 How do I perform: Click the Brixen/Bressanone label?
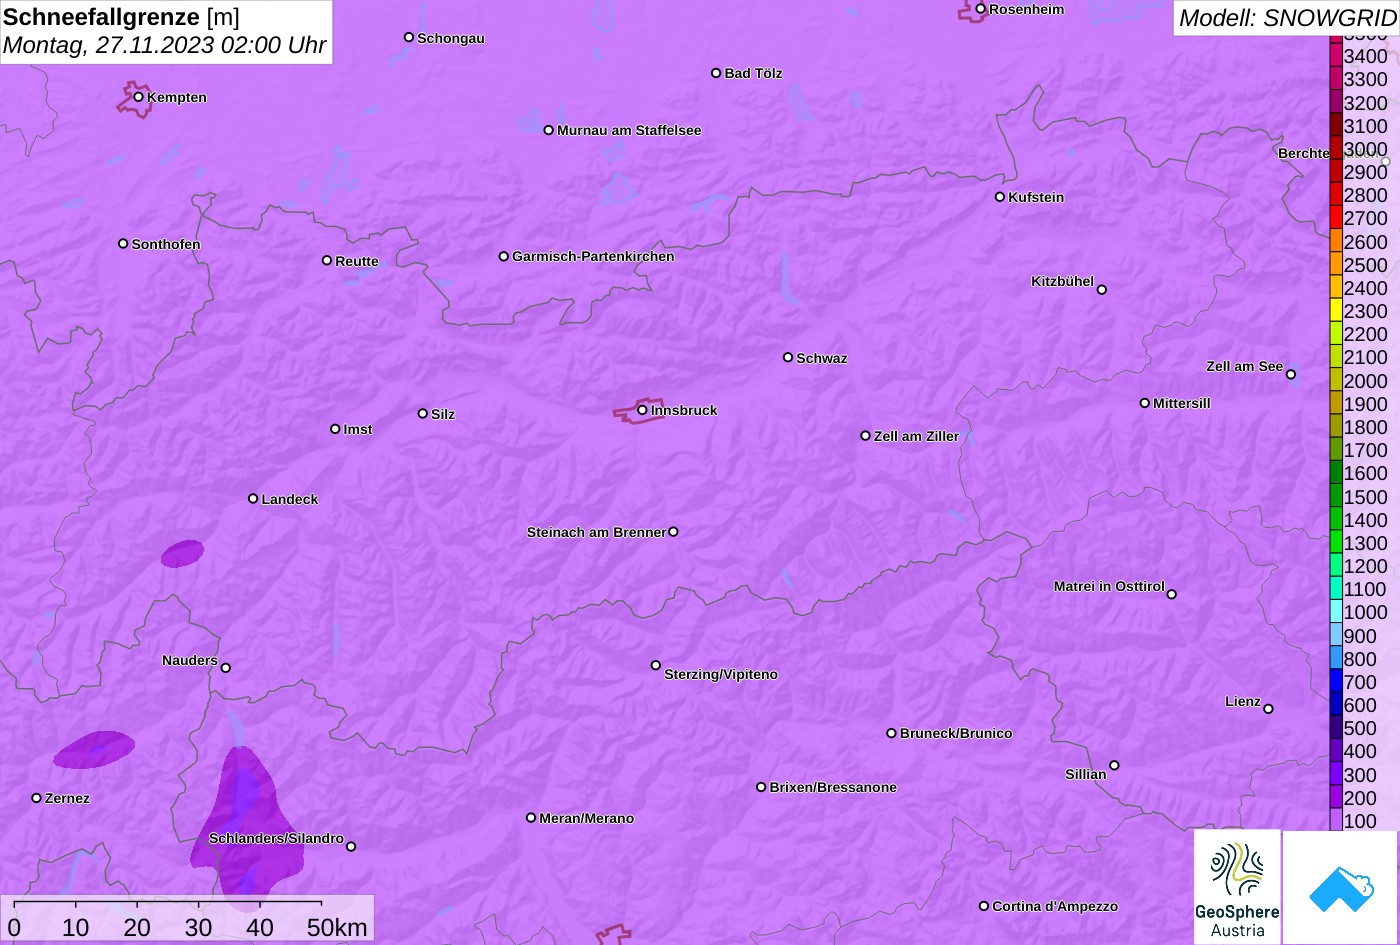point(833,787)
